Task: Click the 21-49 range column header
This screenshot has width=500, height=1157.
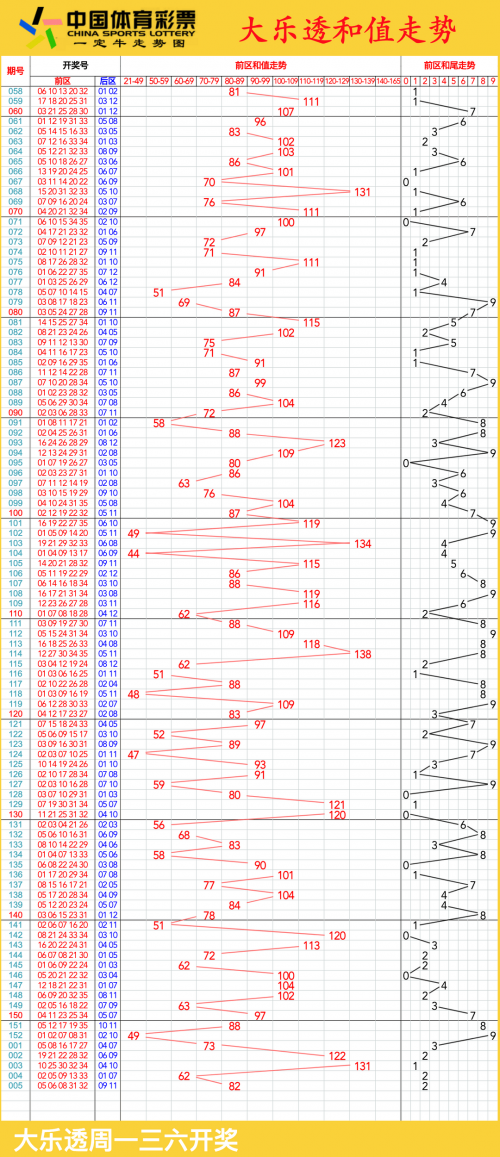Action: (133, 80)
